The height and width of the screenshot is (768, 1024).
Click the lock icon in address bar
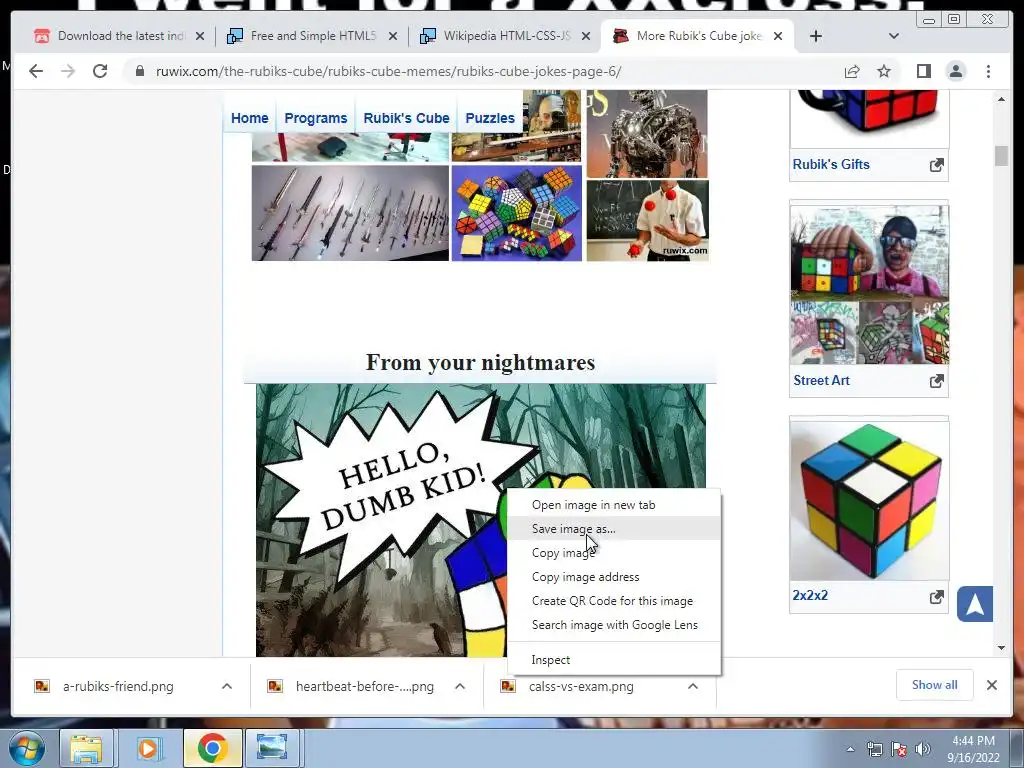140,71
